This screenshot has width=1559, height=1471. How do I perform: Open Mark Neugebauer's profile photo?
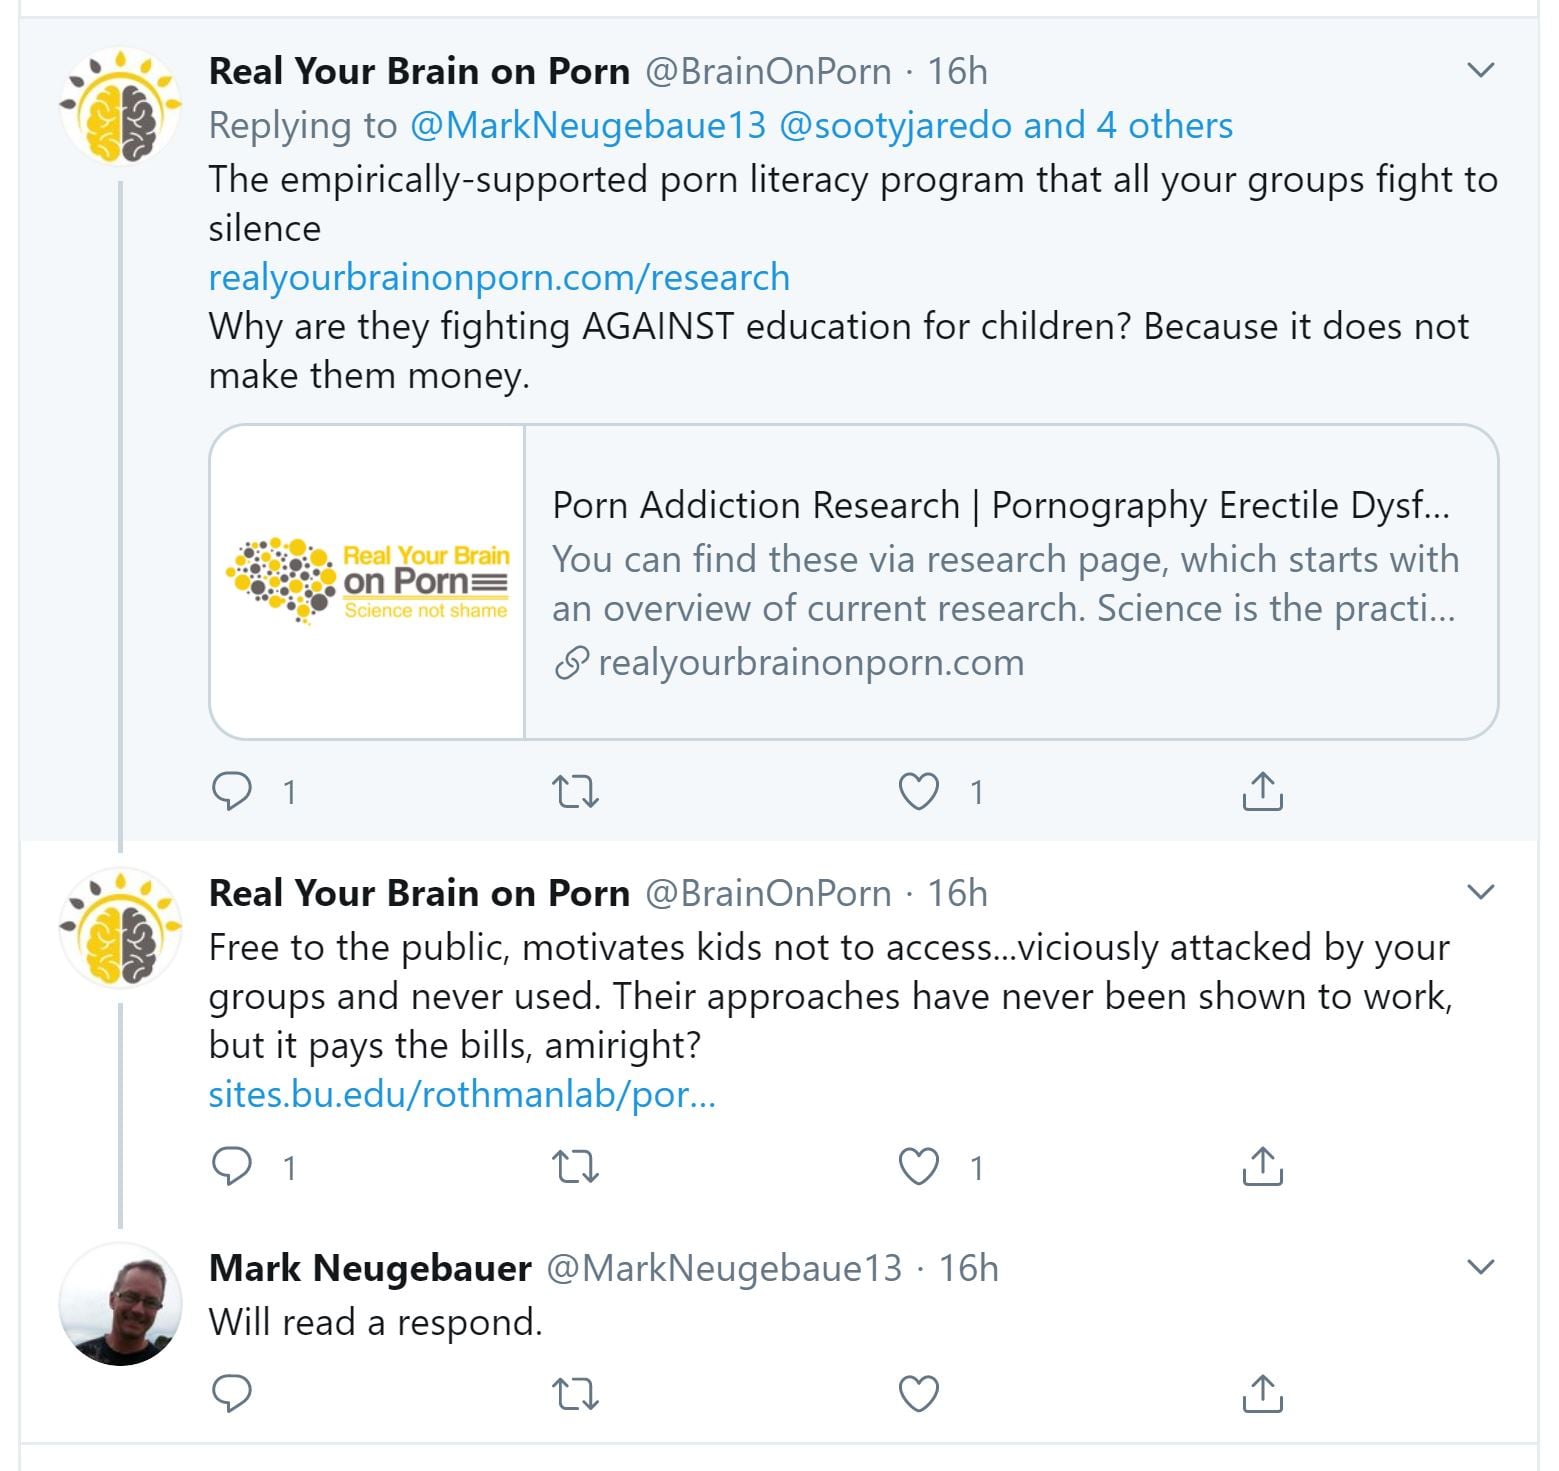(x=121, y=1304)
